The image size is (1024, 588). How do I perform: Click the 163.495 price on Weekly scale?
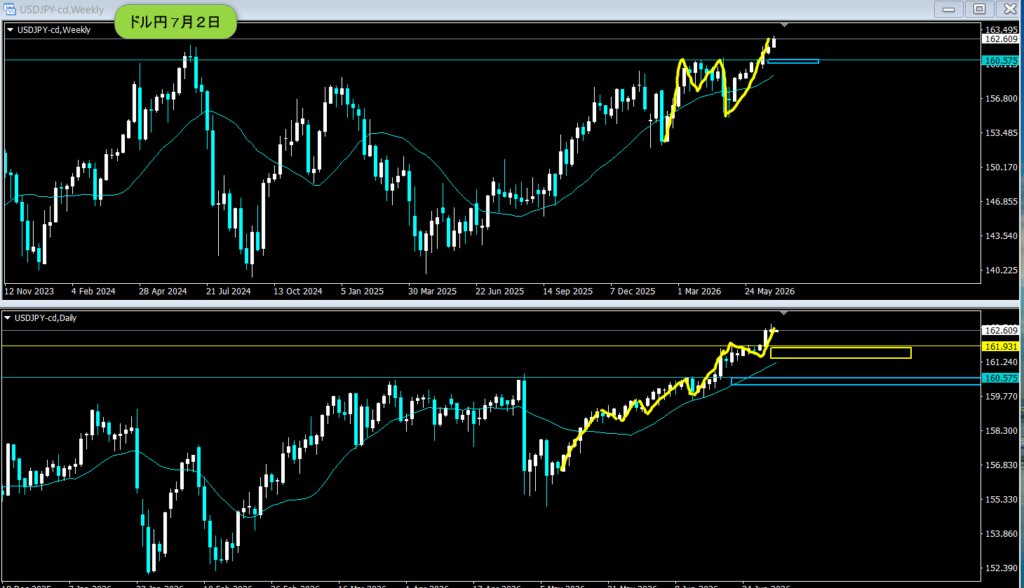coord(1000,30)
